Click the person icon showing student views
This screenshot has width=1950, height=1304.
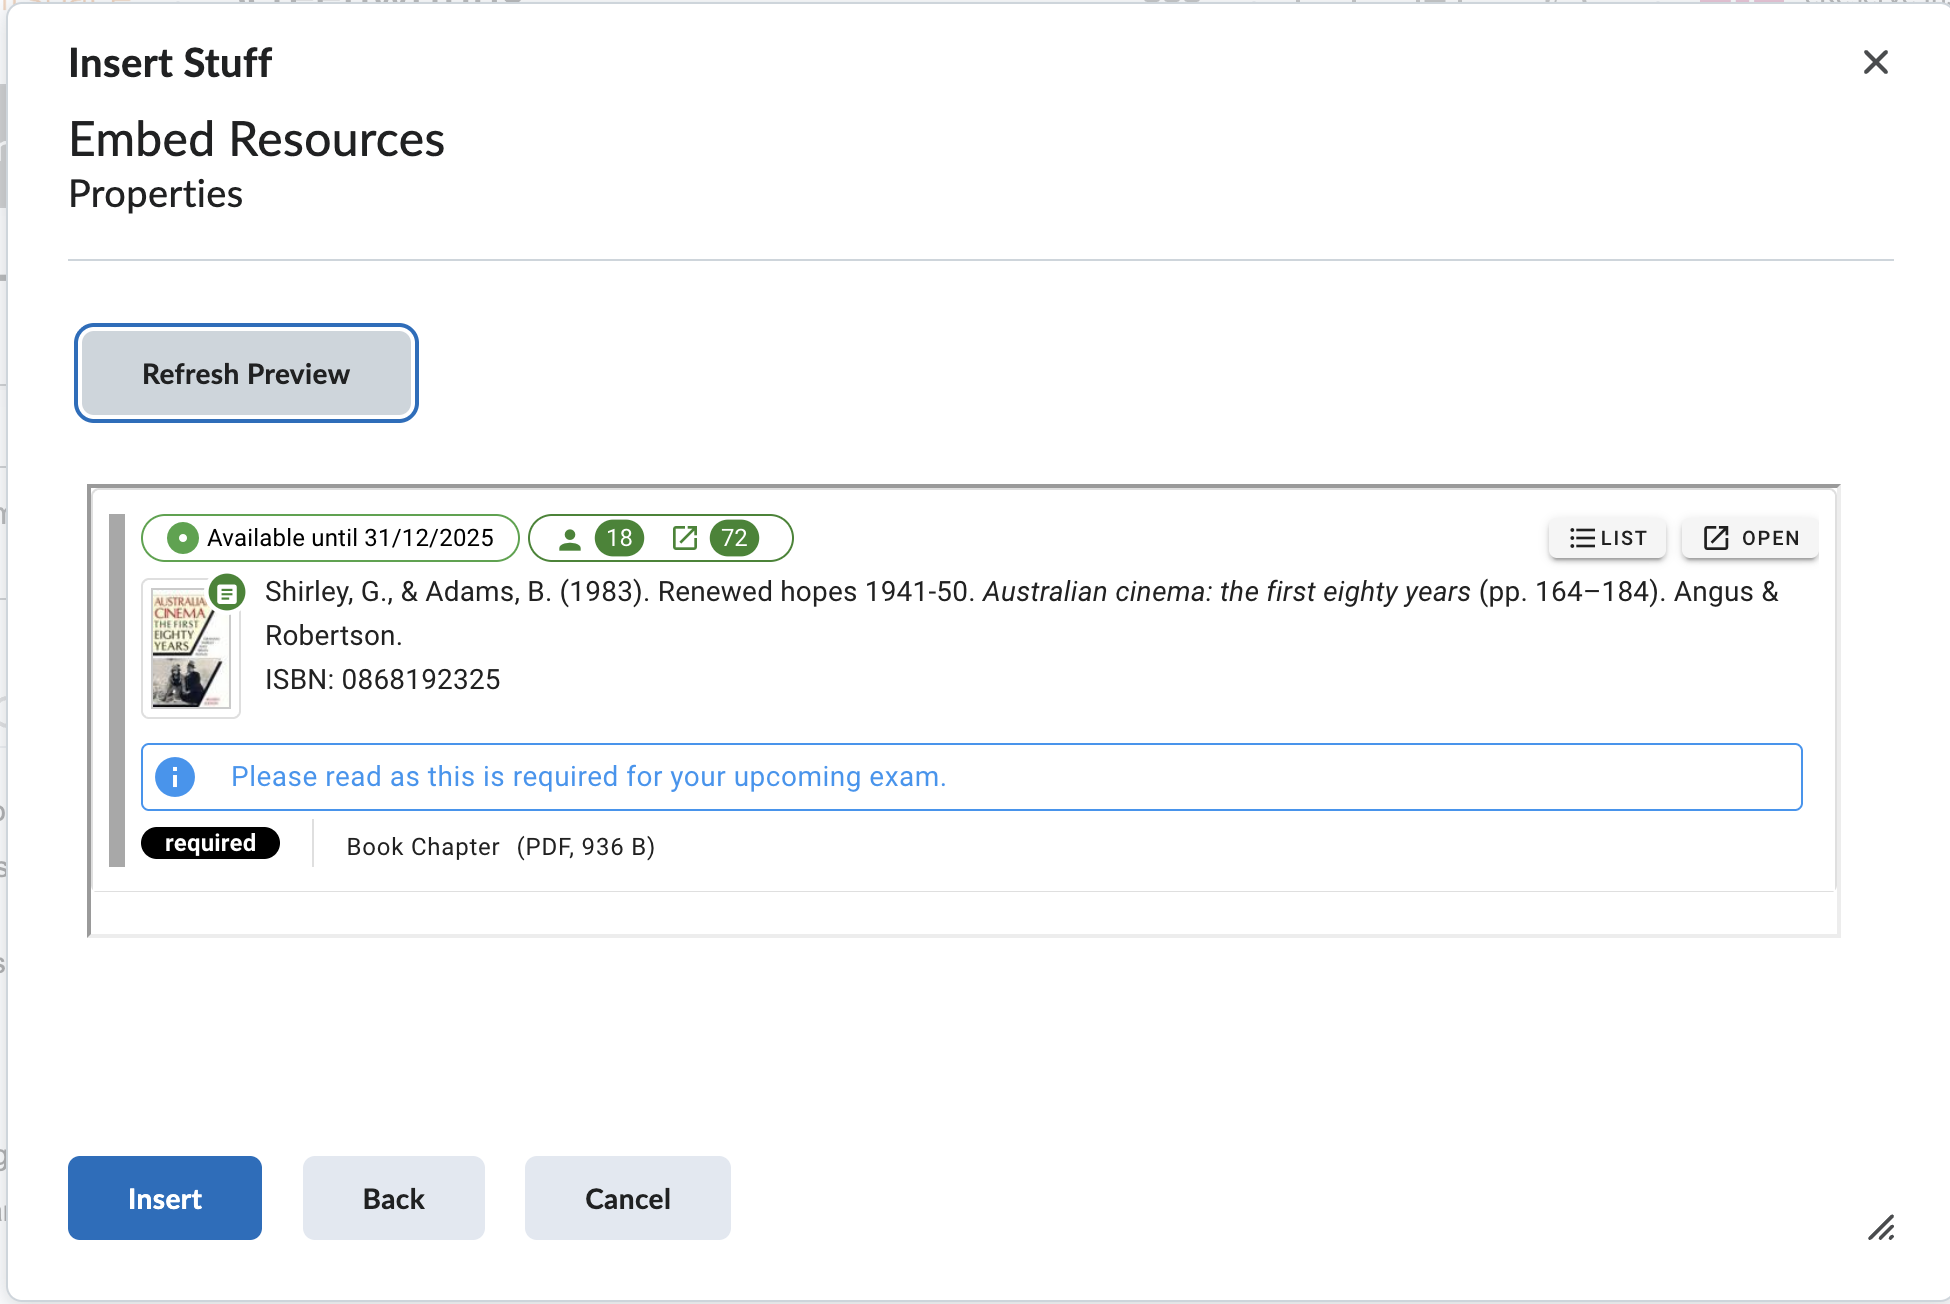coord(570,538)
